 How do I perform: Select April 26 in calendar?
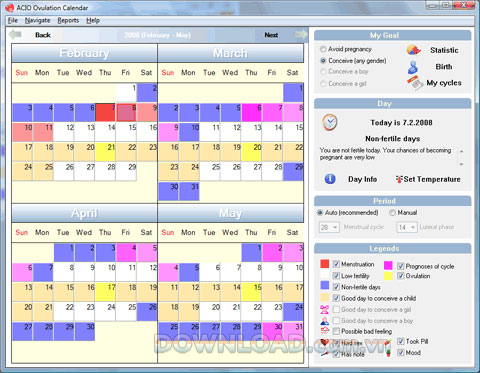[147, 312]
